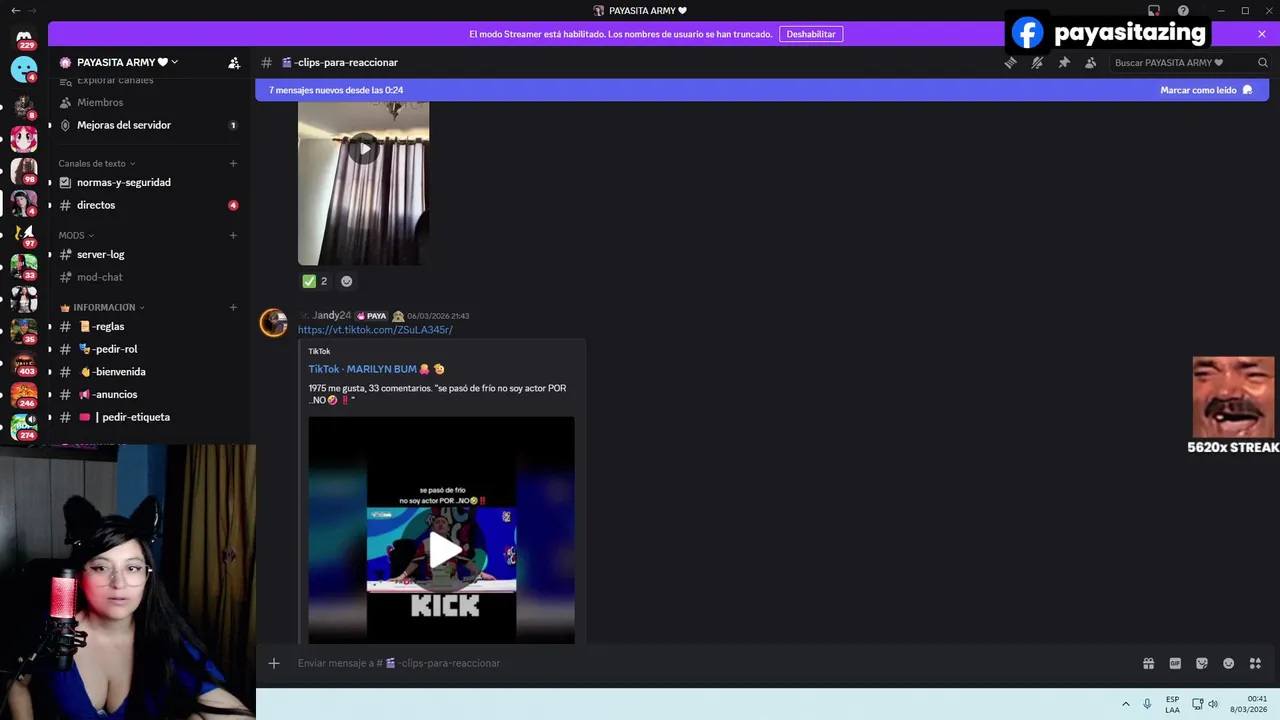Open taskbar clock 00:41 date
This screenshot has height=720, width=1280.
[x=1249, y=704]
